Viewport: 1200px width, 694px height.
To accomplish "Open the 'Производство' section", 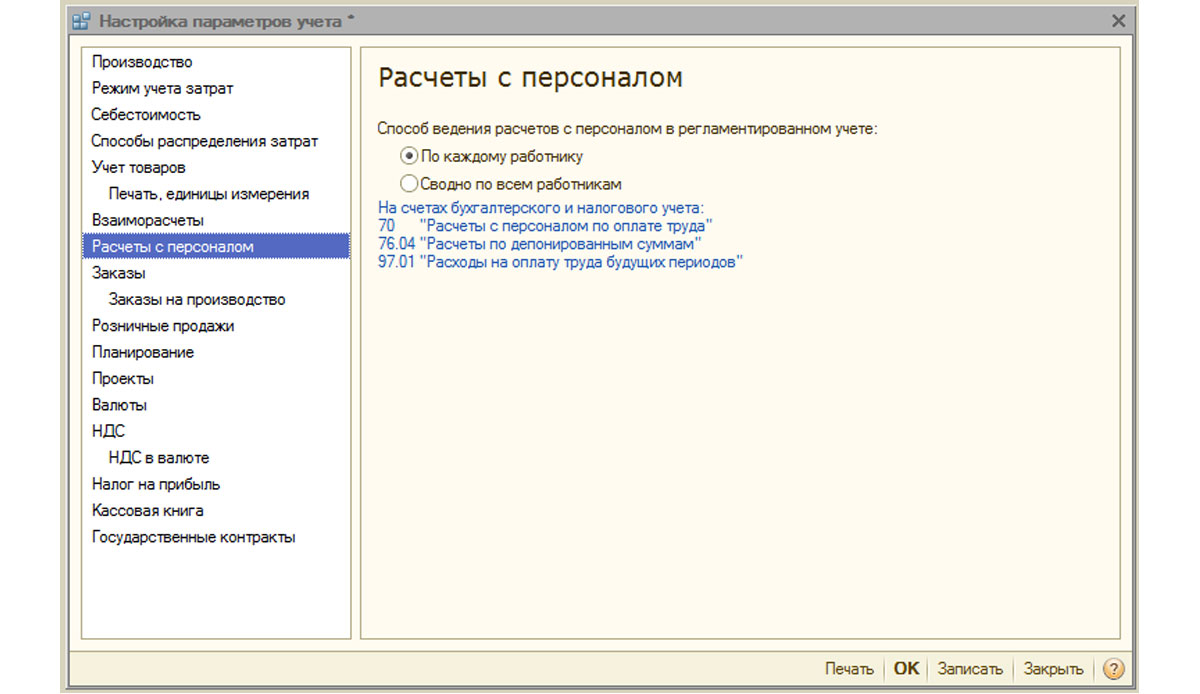I will point(142,62).
